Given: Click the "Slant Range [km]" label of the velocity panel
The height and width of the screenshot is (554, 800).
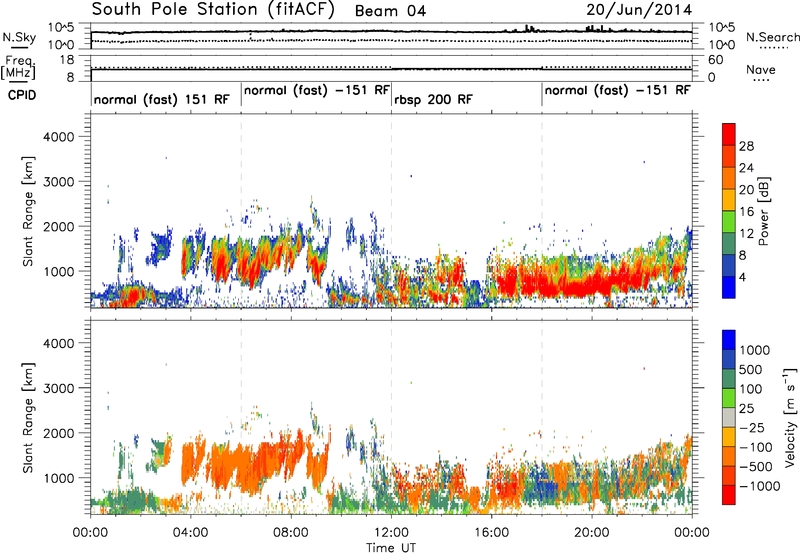Looking at the screenshot, I should 28,417.
